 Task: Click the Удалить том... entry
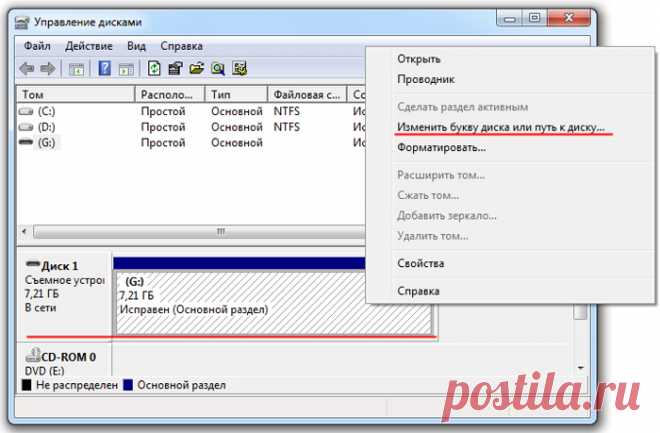coord(433,236)
